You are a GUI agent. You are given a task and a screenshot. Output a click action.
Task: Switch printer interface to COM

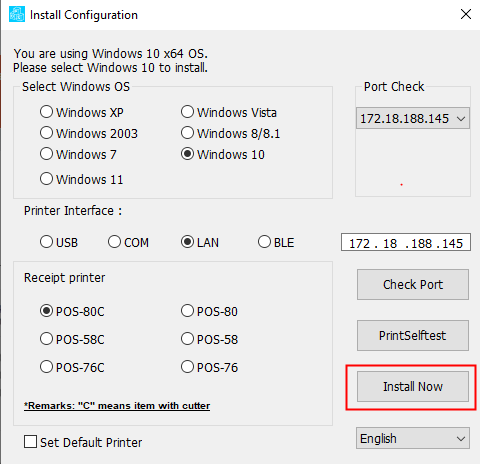[128, 242]
